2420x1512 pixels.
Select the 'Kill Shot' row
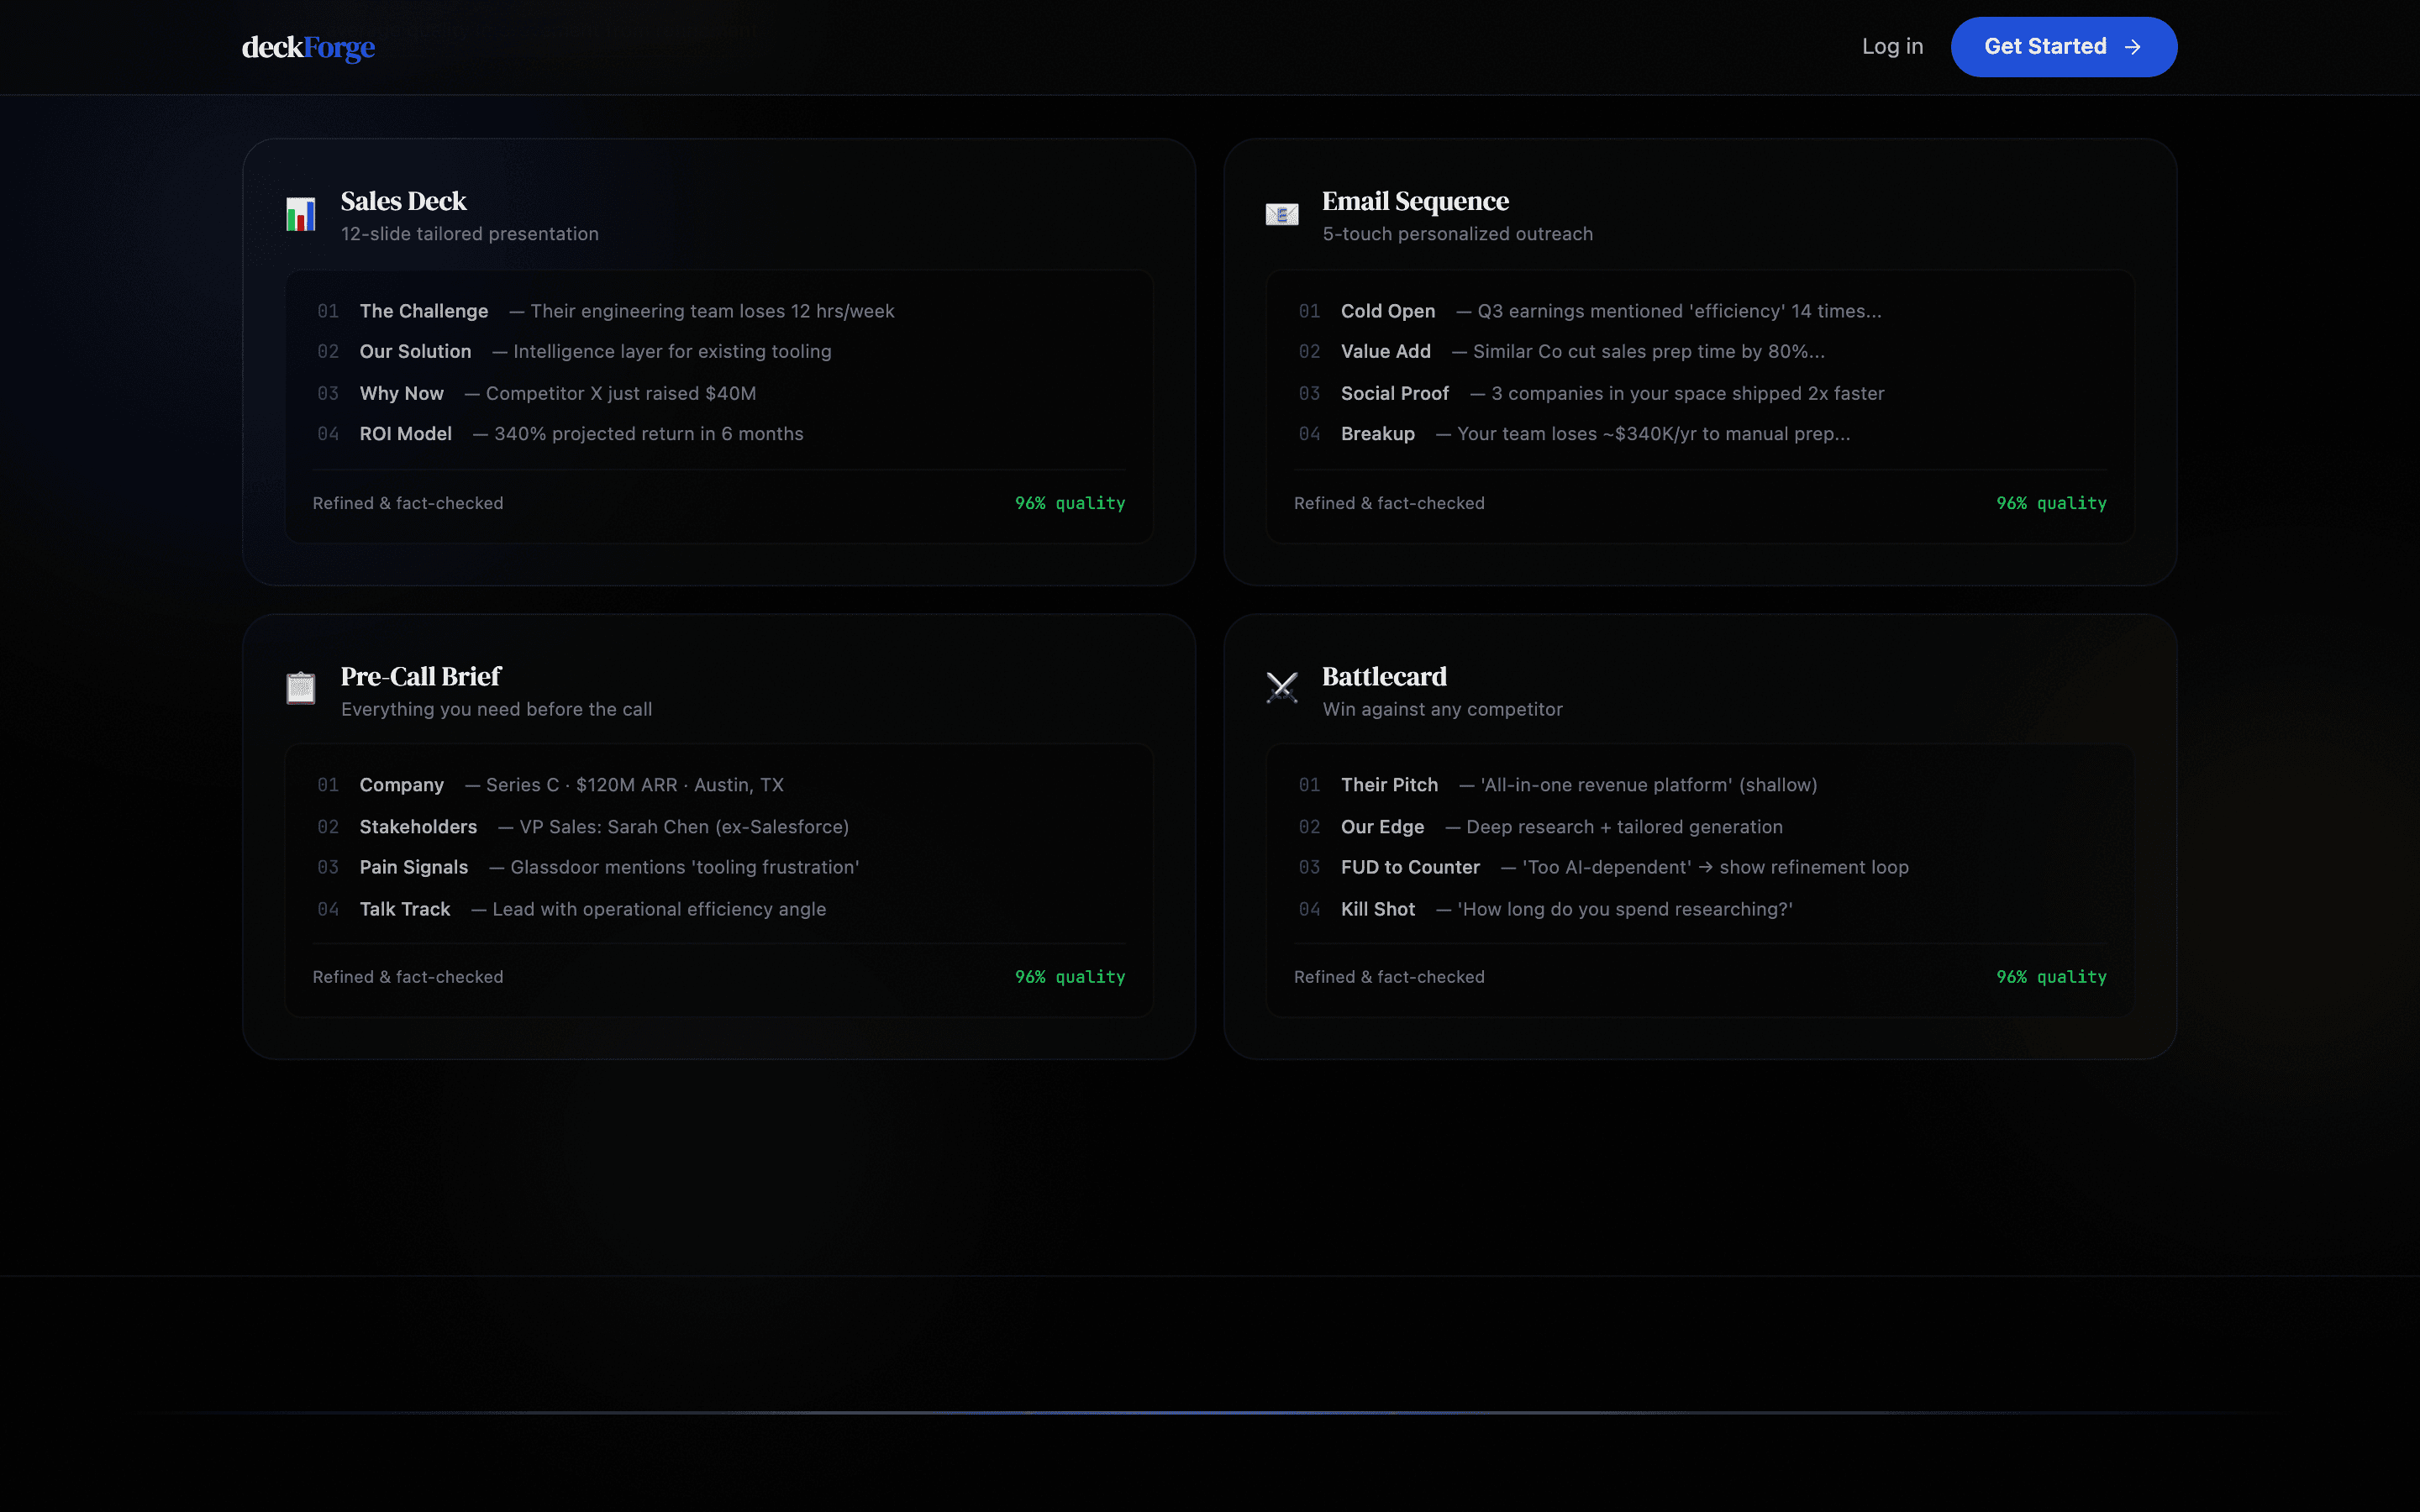click(1700, 909)
